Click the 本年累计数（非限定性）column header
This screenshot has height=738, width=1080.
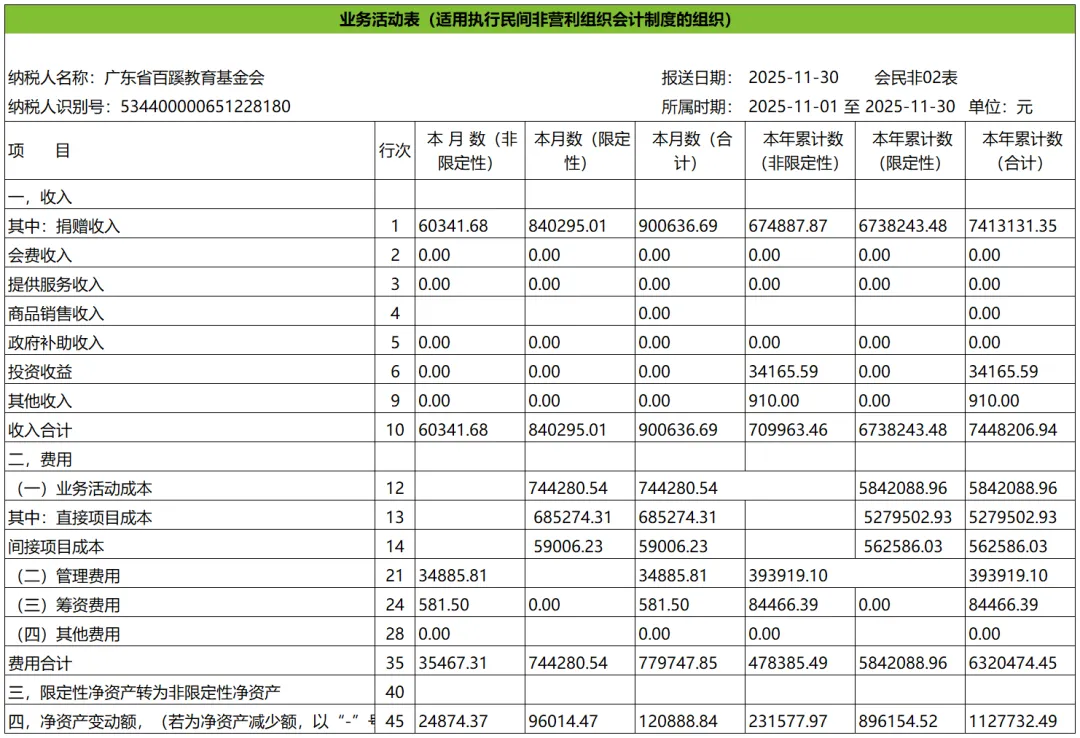800,151
